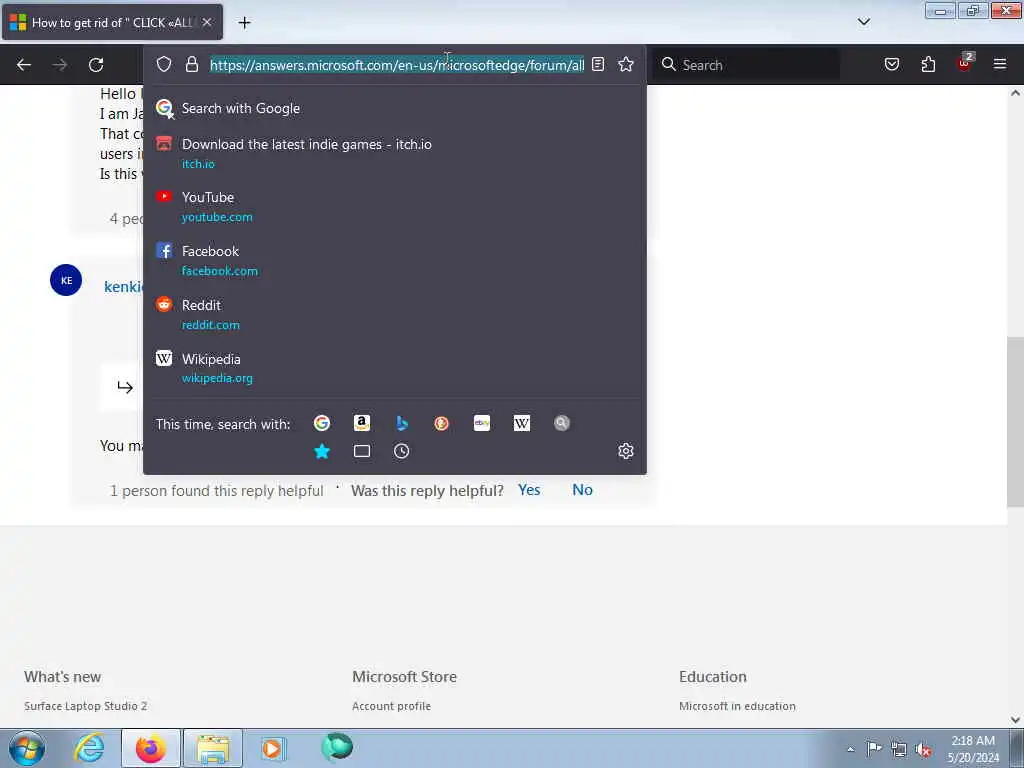Viewport: 1024px width, 768px height.
Task: Click the page vertical scrollbar thumb
Action: 1015,421
